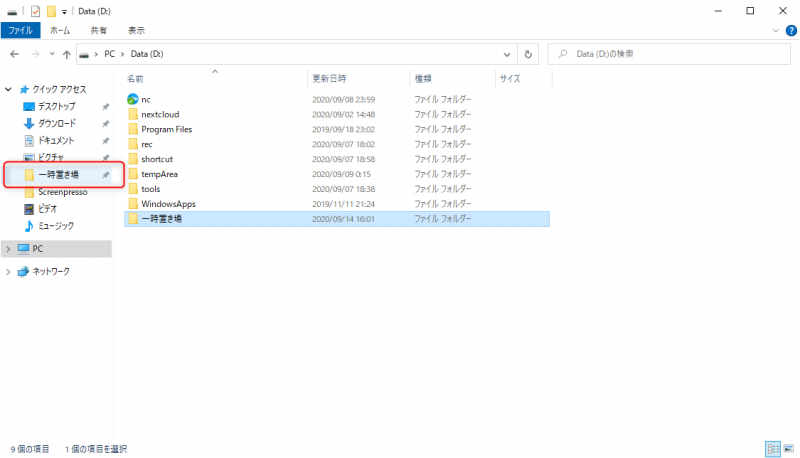Open the 共有 ribbon tab
The width and height of the screenshot is (800, 458).
tap(98, 31)
